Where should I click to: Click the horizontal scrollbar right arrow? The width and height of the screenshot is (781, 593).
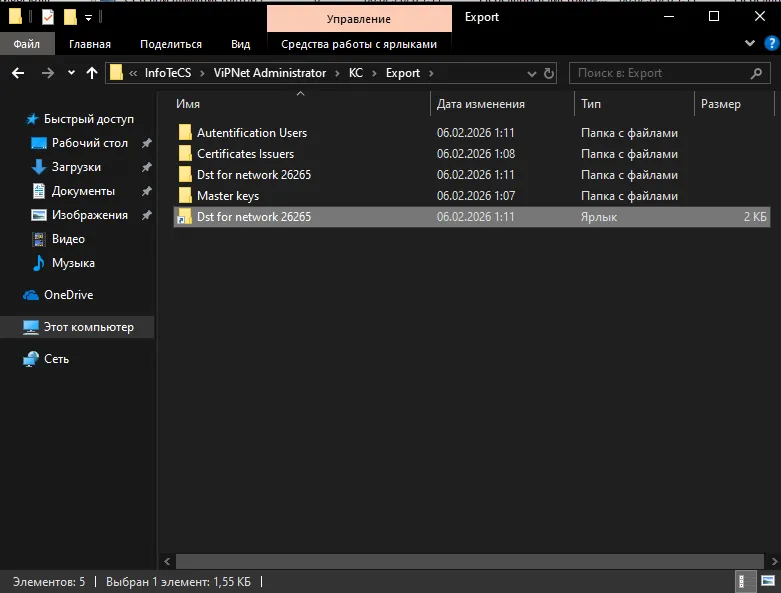(x=774, y=561)
